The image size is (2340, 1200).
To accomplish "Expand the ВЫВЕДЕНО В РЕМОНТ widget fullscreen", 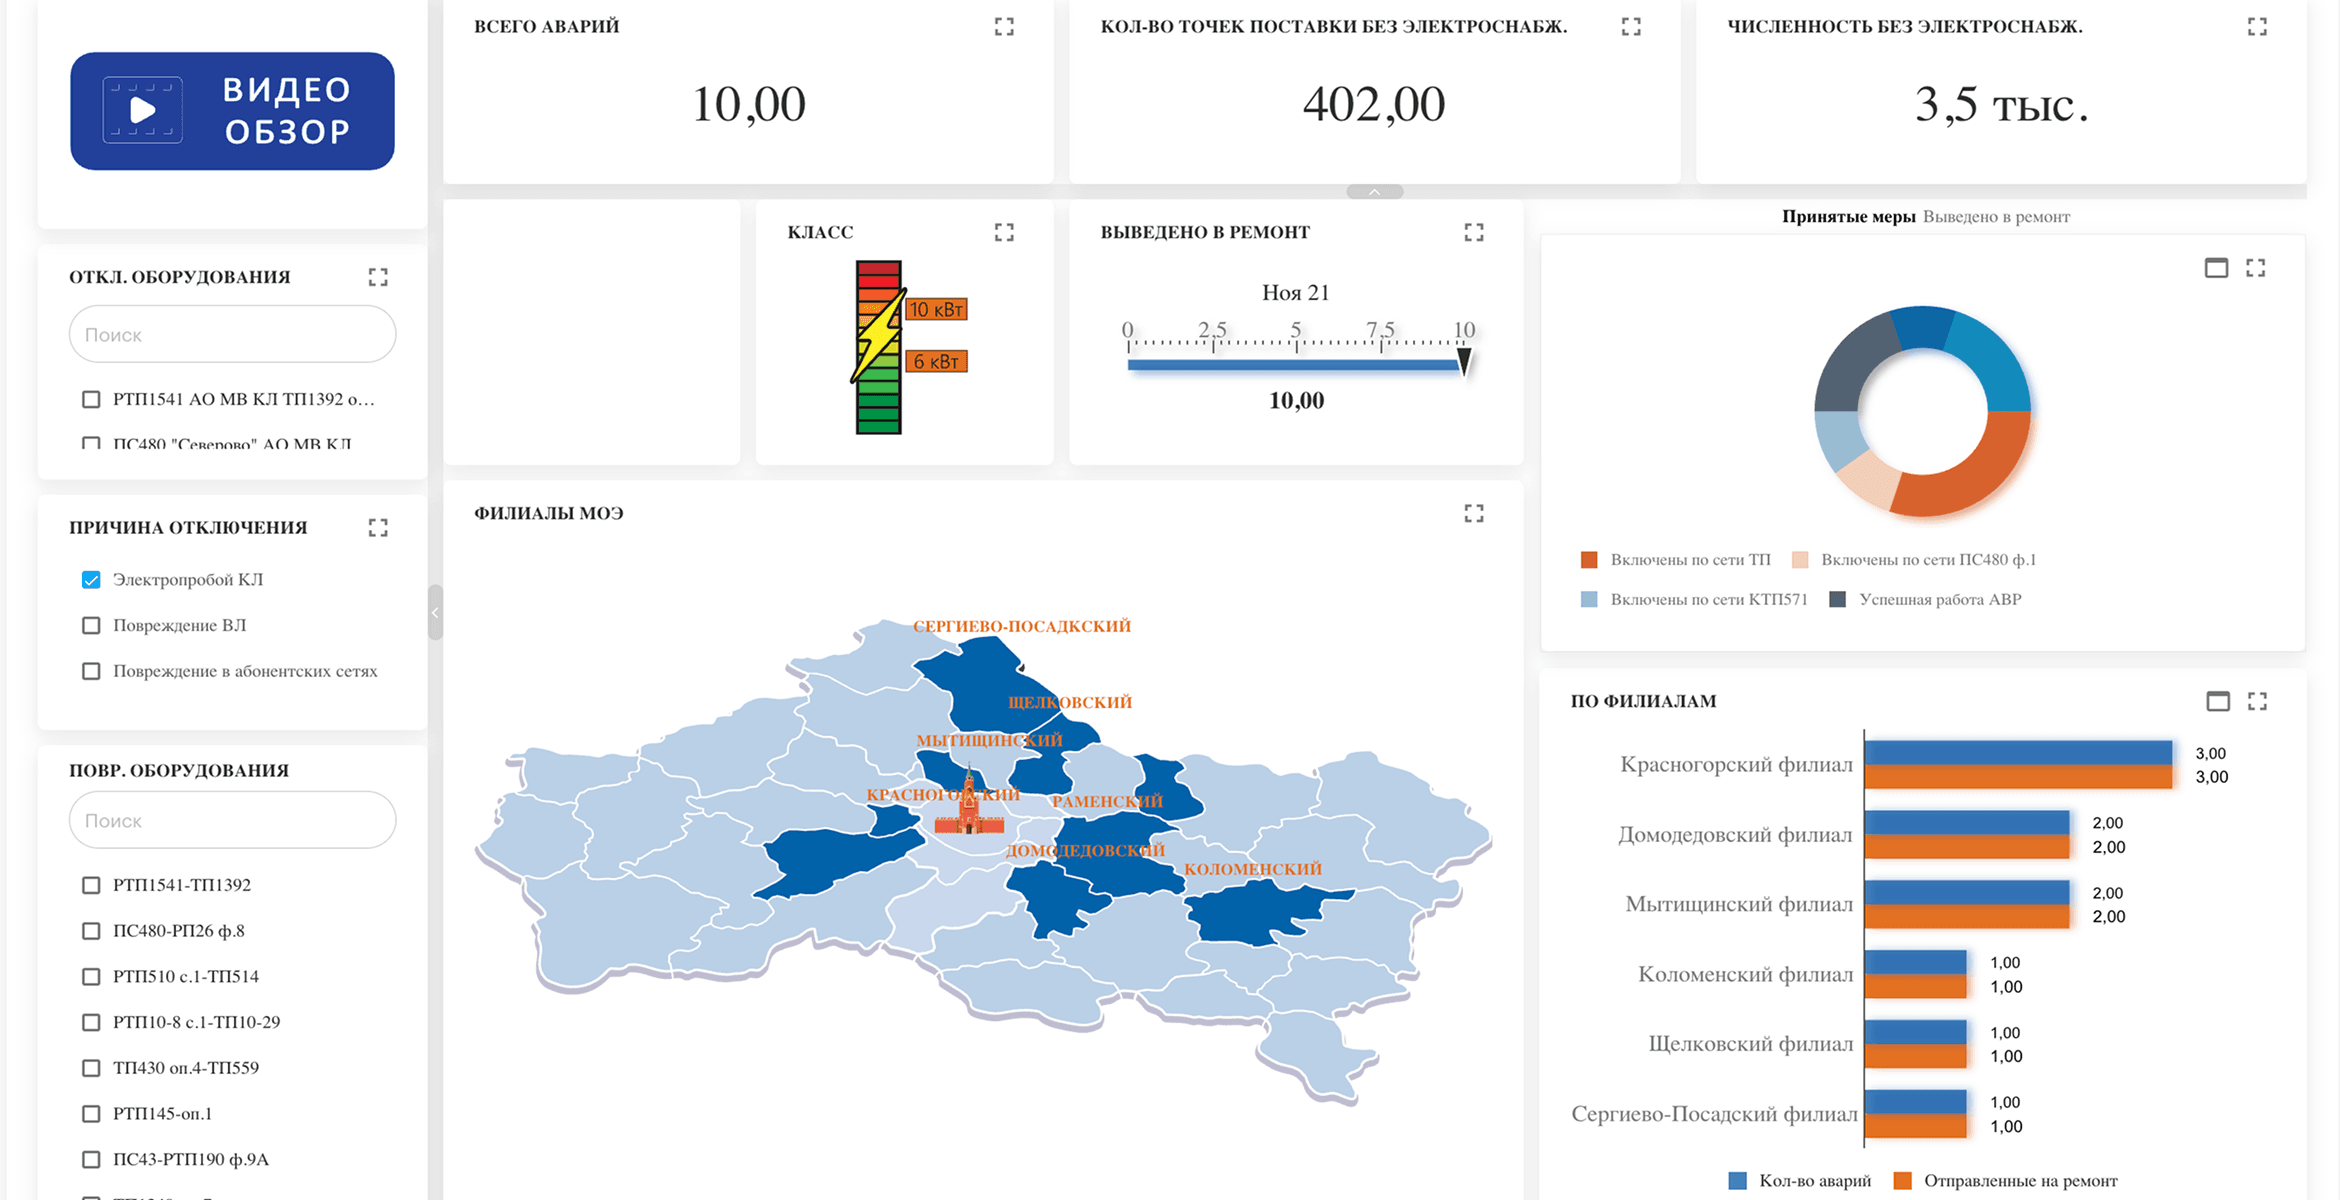I will pyautogui.click(x=1474, y=232).
